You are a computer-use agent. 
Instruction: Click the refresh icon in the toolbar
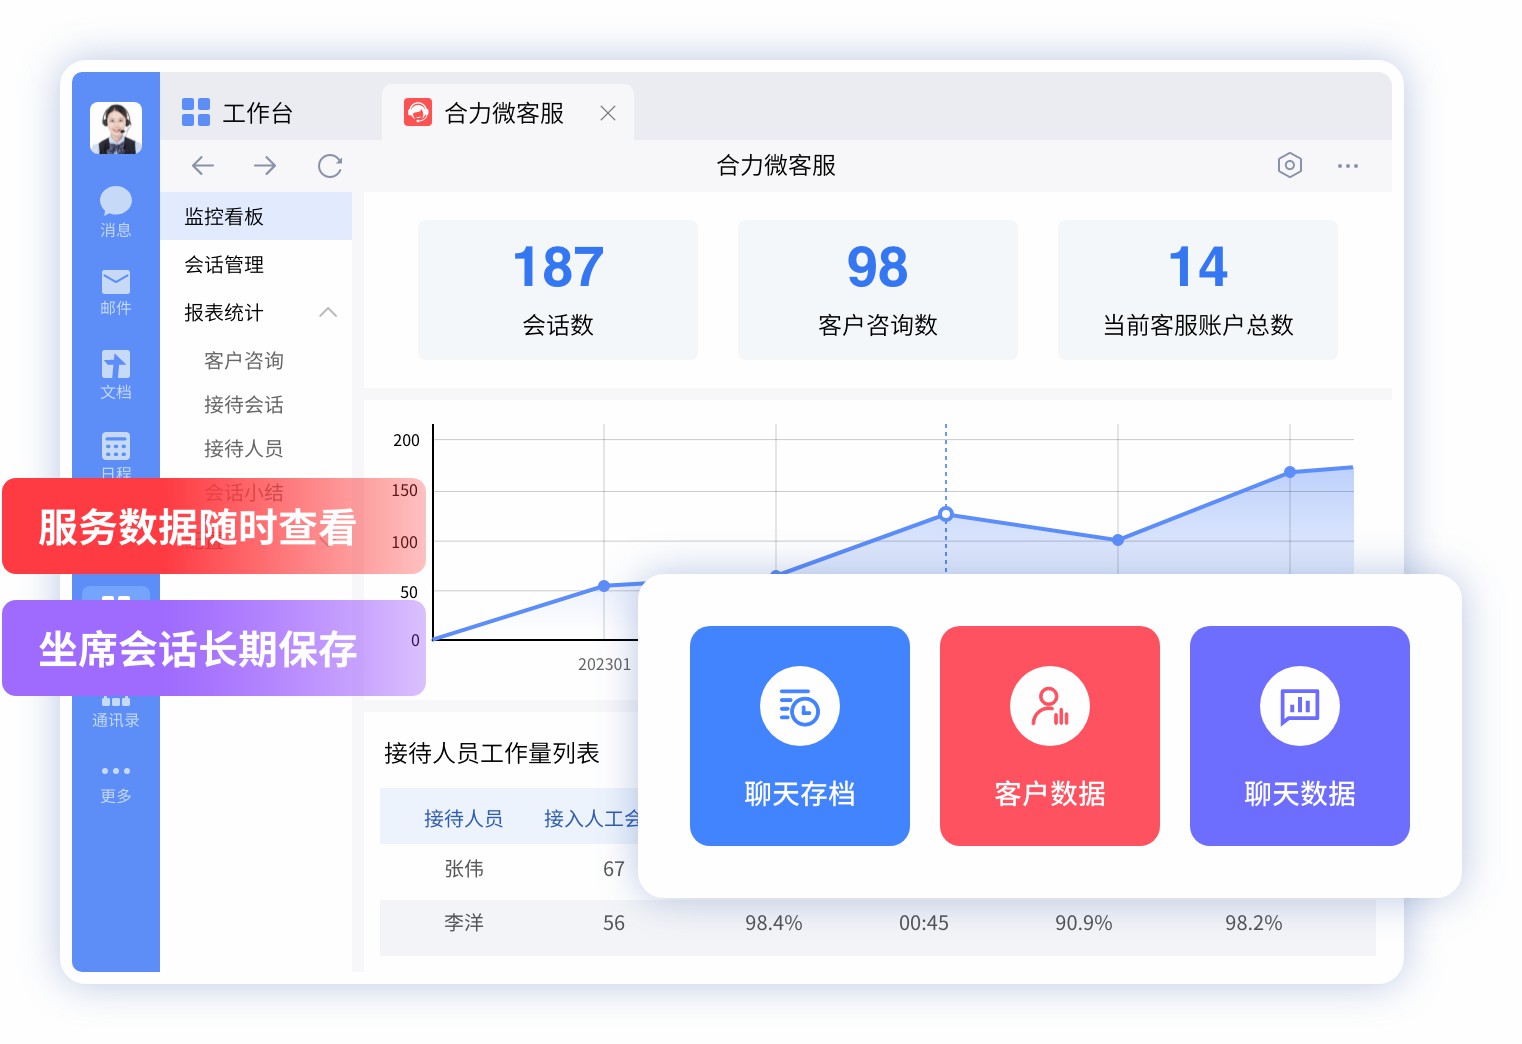click(329, 165)
